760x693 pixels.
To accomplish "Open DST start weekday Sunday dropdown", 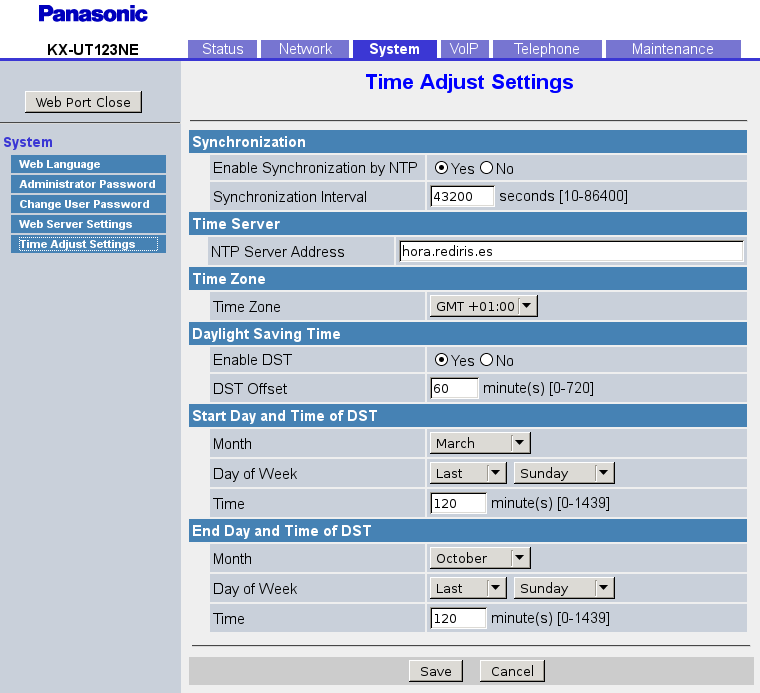I will click(565, 473).
